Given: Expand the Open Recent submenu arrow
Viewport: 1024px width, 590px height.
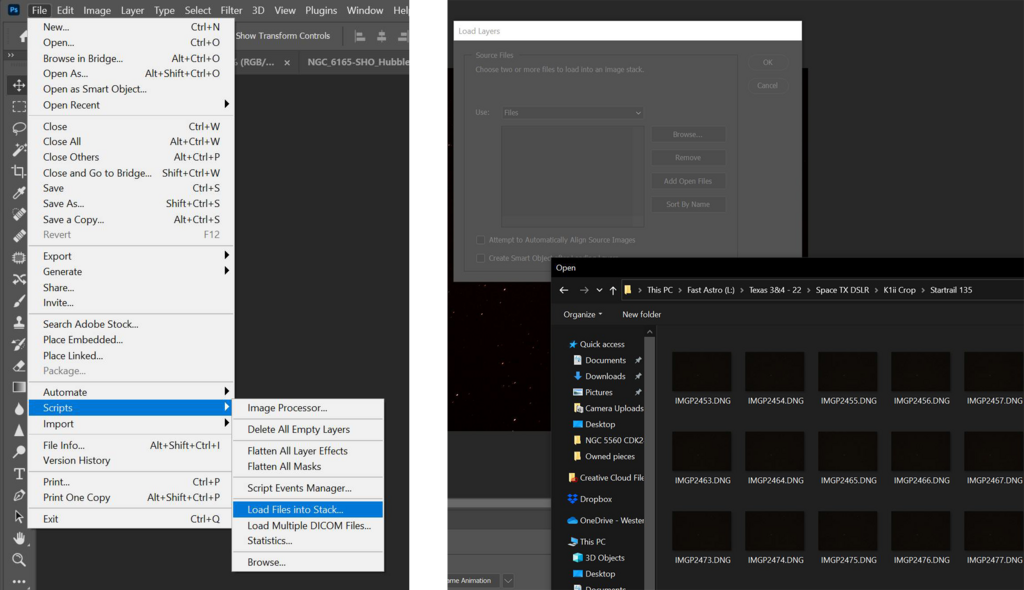Looking at the screenshot, I should tap(227, 104).
